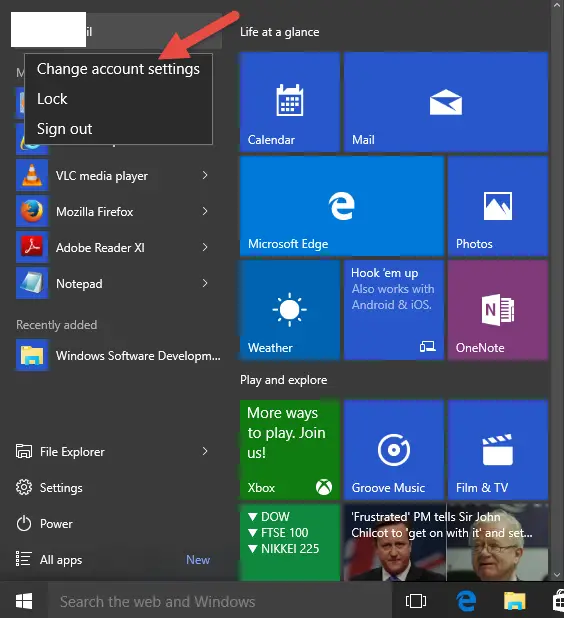This screenshot has width=564, height=618.
Task: Expand File Explorer jump list arrow
Action: pos(205,451)
